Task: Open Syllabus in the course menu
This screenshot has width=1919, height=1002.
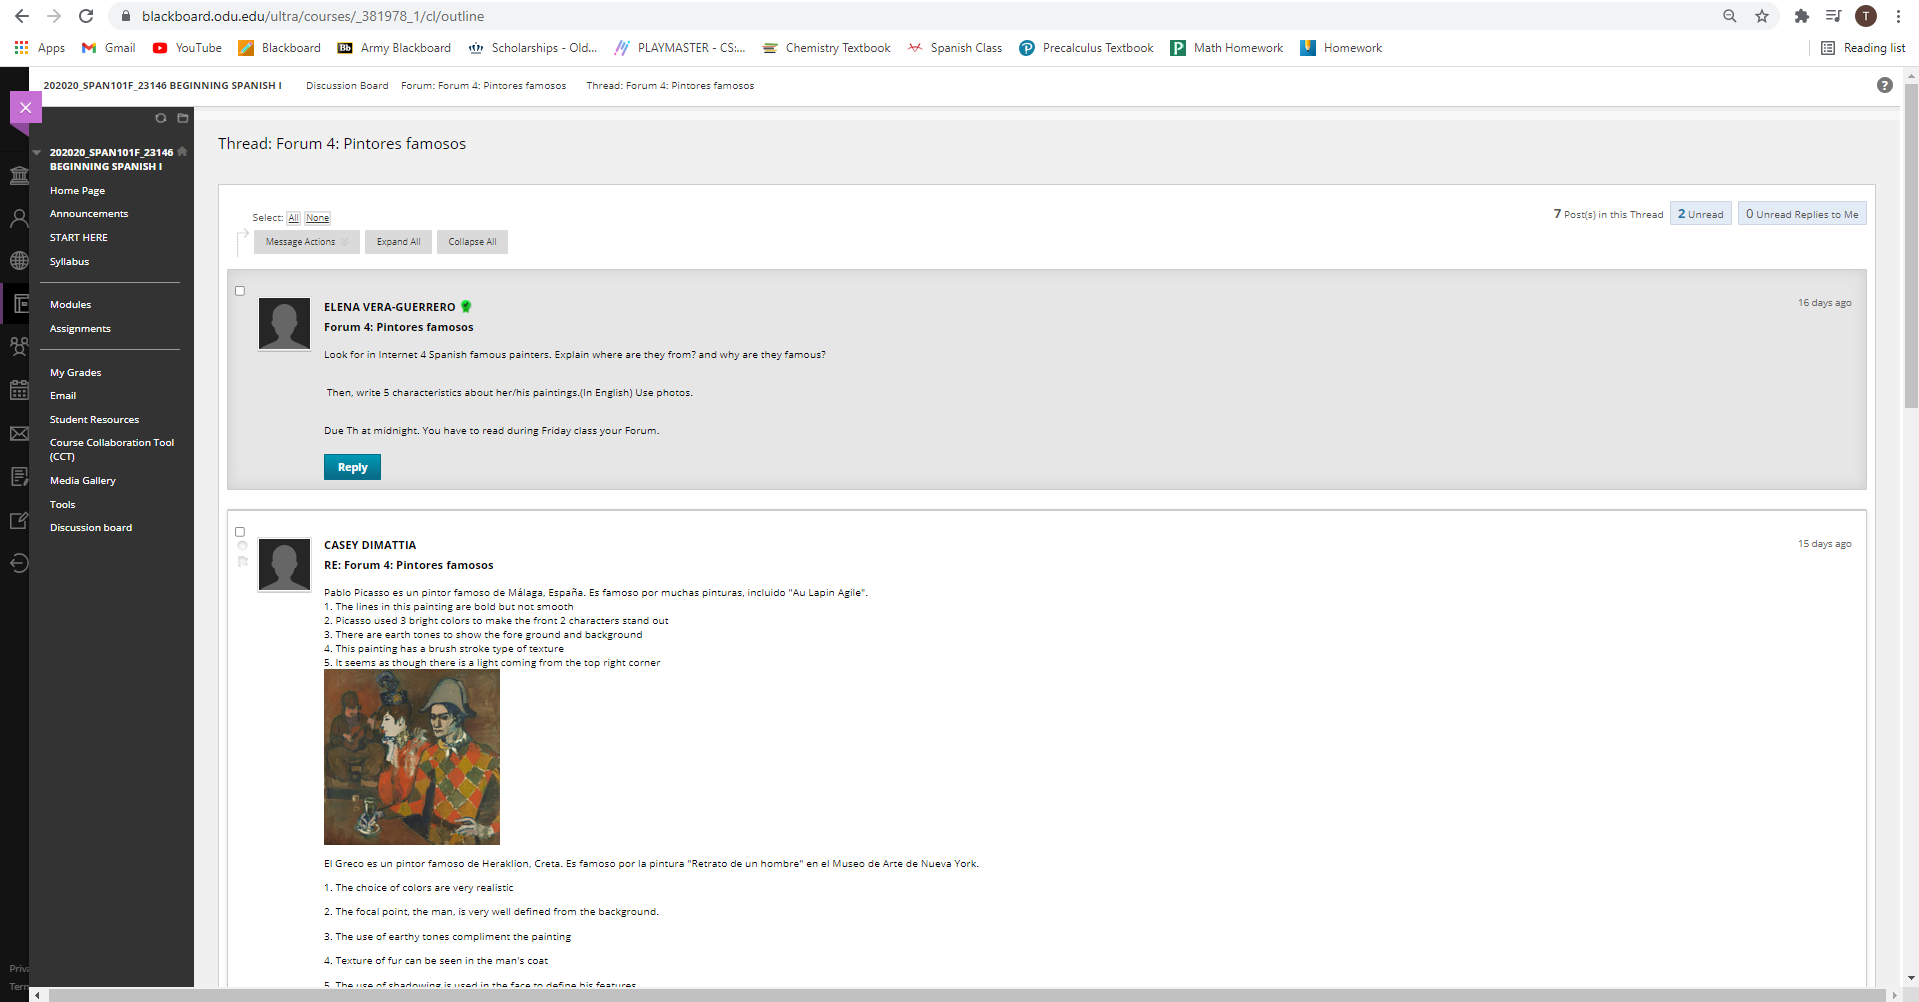Action: pos(70,262)
